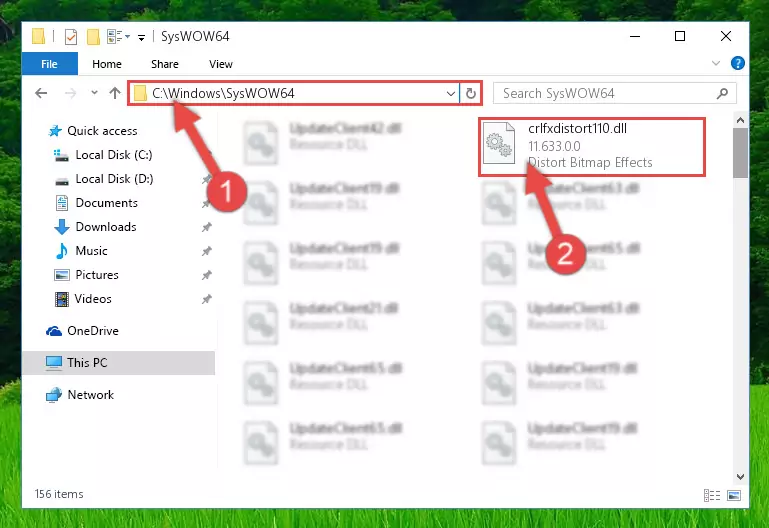Image resolution: width=769 pixels, height=528 pixels.
Task: Go forward using the Forward arrow
Action: click(x=71, y=93)
